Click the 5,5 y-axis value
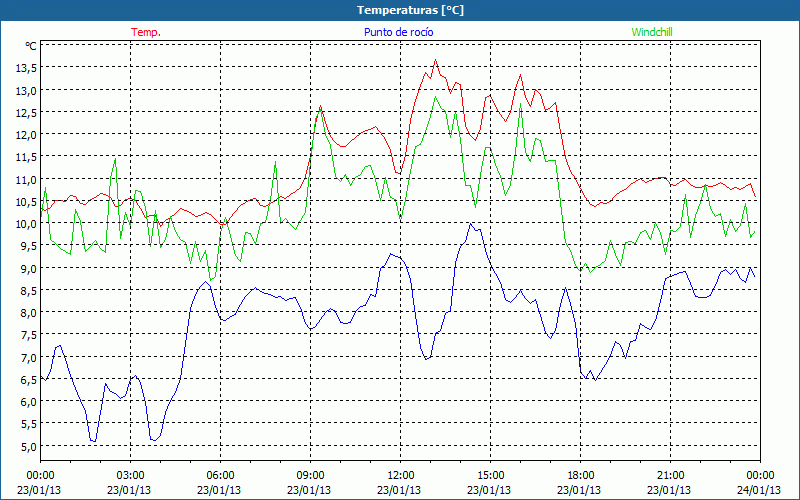The width and height of the screenshot is (800, 500). click(x=30, y=423)
